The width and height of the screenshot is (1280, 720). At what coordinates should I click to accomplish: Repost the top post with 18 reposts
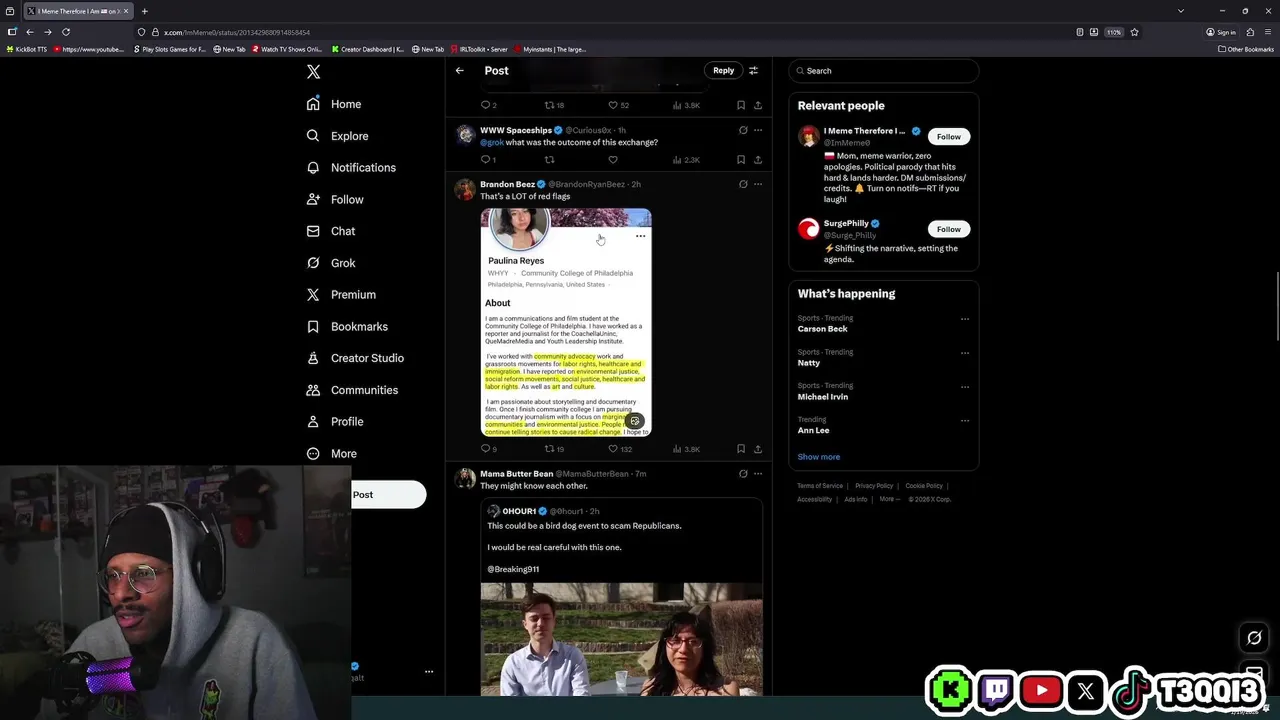[x=554, y=105]
